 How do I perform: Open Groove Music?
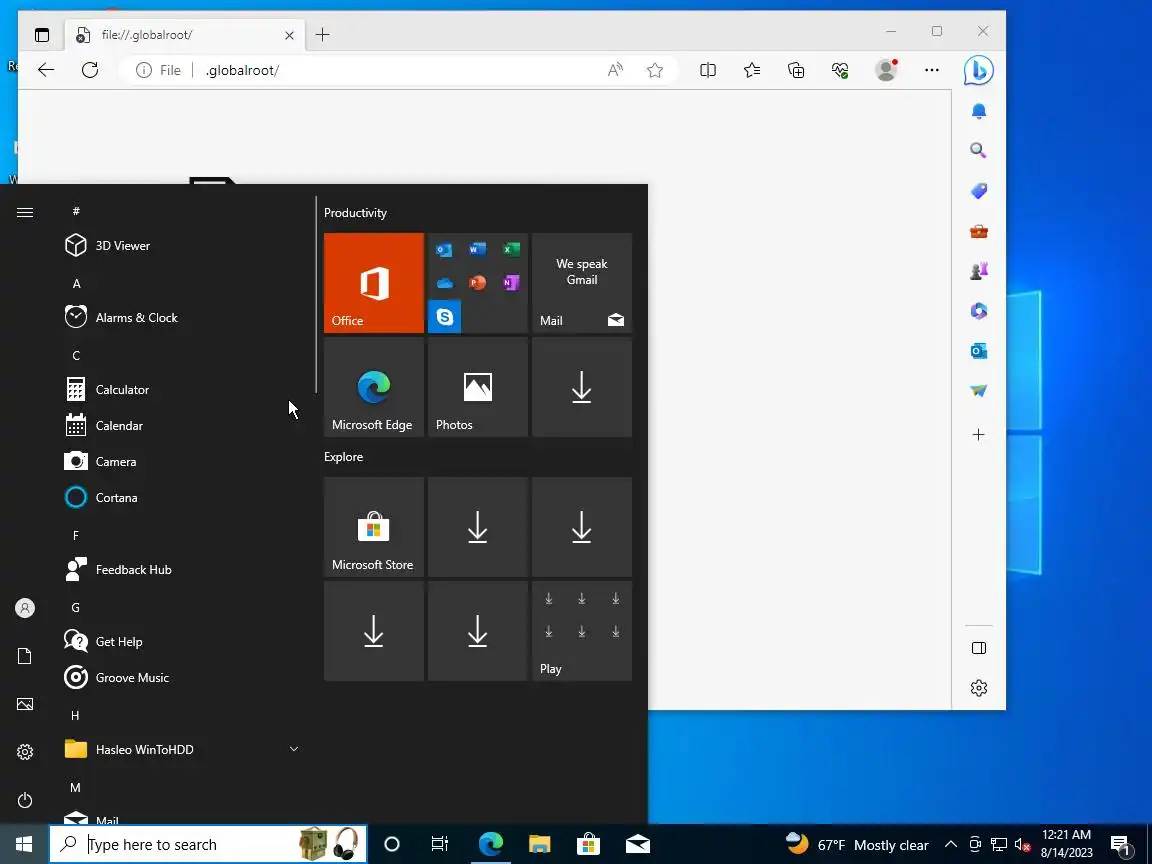coord(180,677)
